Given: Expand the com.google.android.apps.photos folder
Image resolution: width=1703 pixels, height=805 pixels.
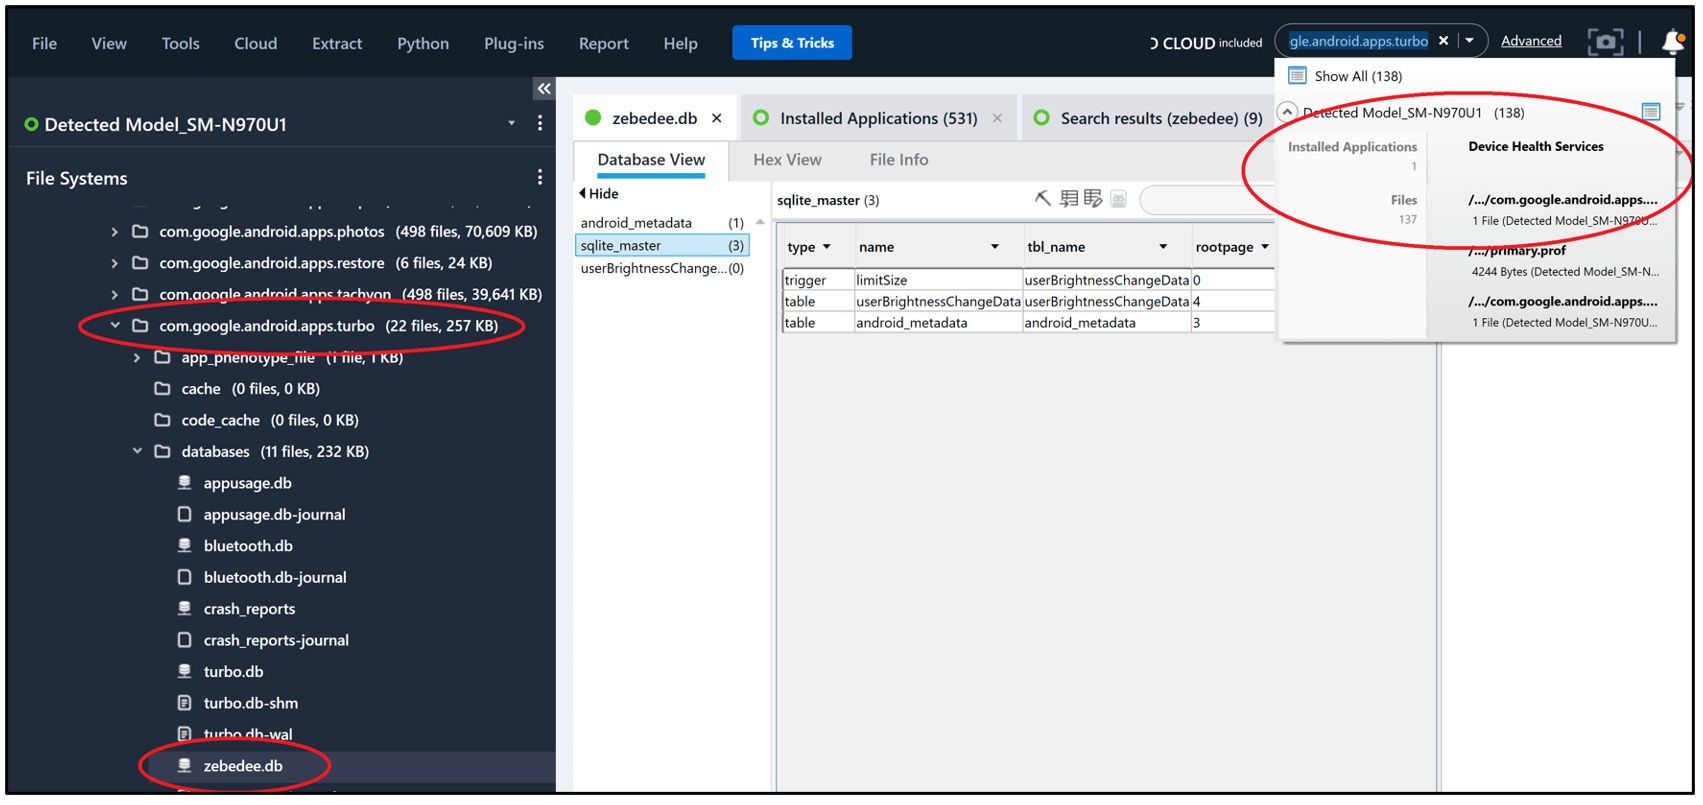Looking at the screenshot, I should pyautogui.click(x=115, y=232).
